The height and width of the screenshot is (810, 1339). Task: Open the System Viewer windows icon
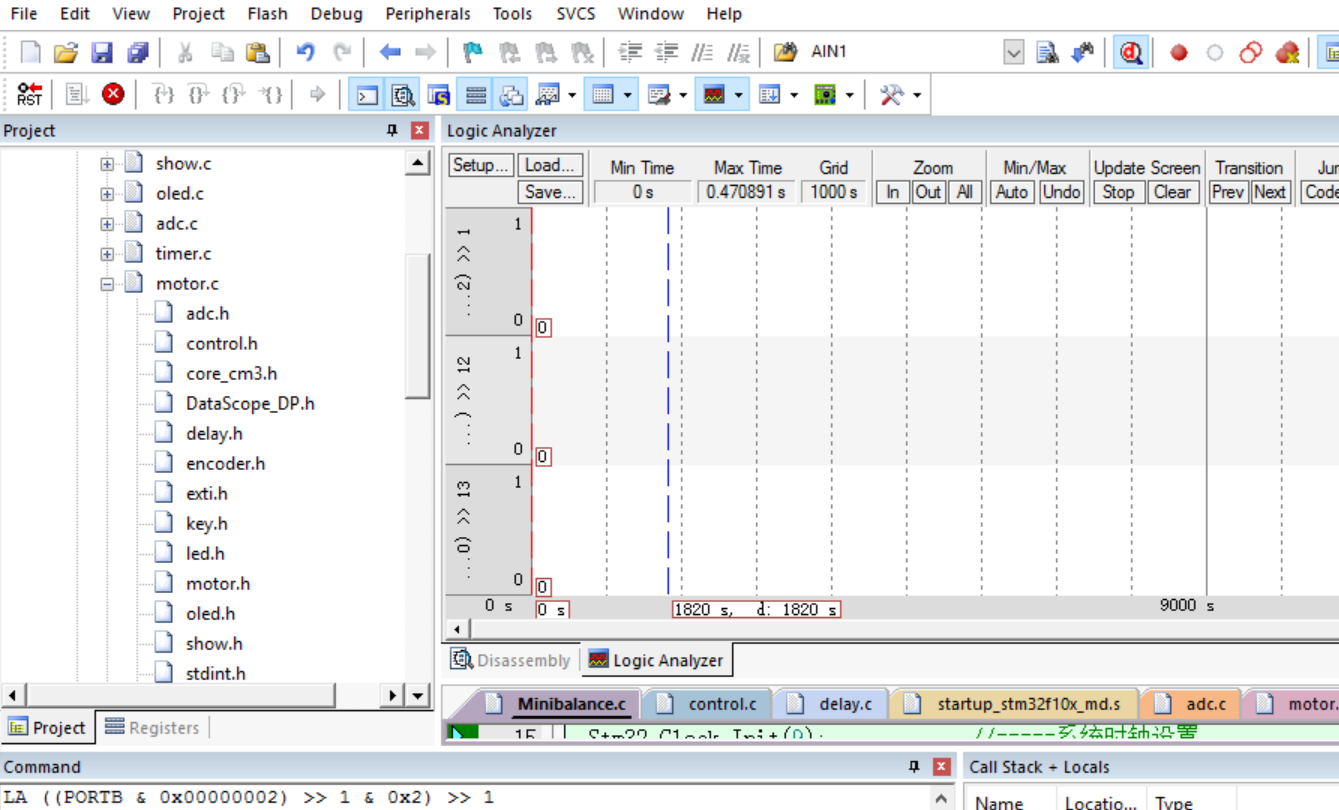tap(825, 95)
